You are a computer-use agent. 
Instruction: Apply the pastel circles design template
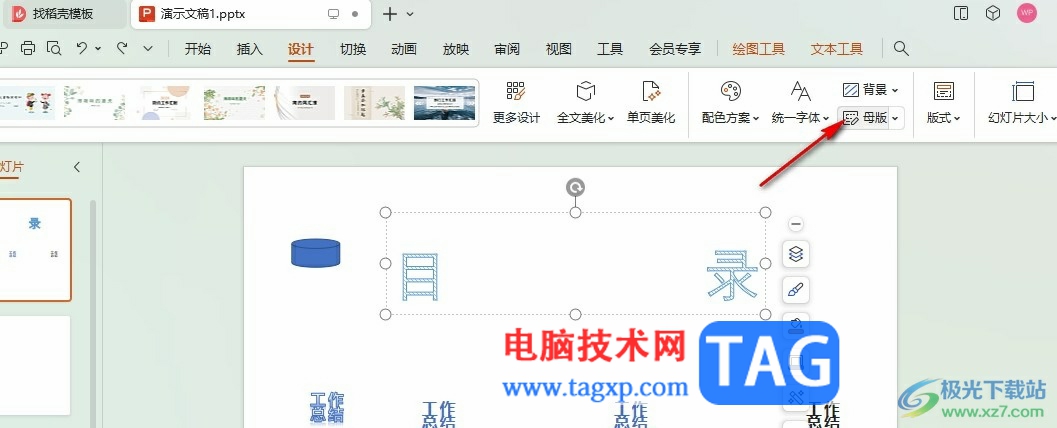coord(164,102)
